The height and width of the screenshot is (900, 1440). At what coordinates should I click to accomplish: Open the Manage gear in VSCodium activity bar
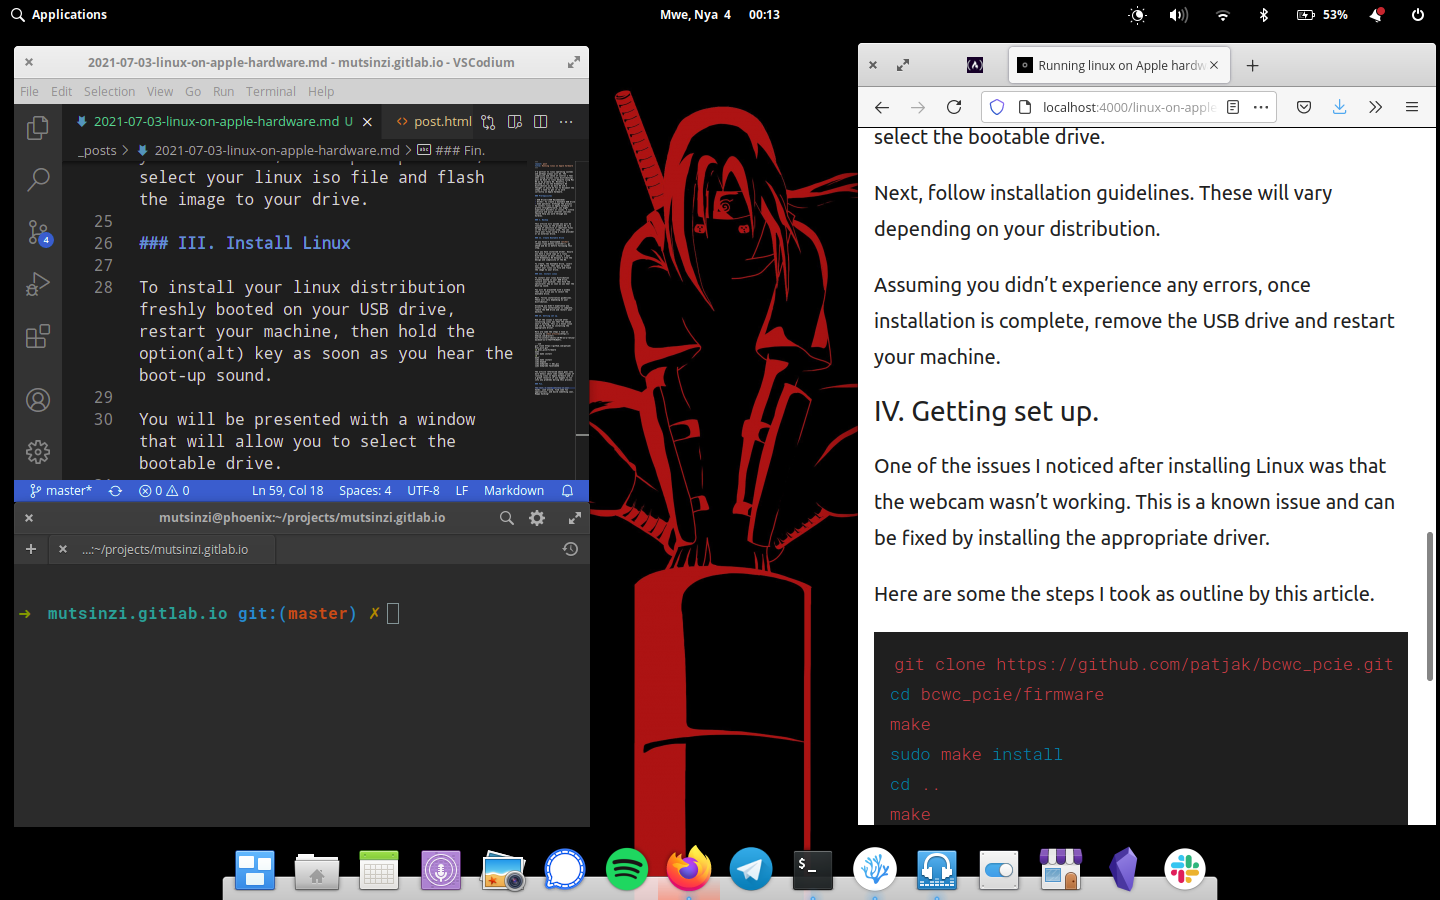tap(38, 452)
